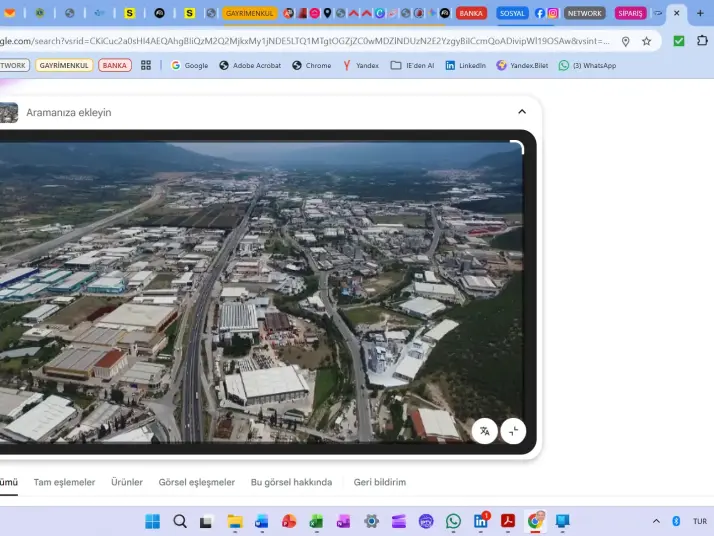The image size is (714, 536).
Task: Show hidden system tray icons
Action: (656, 521)
